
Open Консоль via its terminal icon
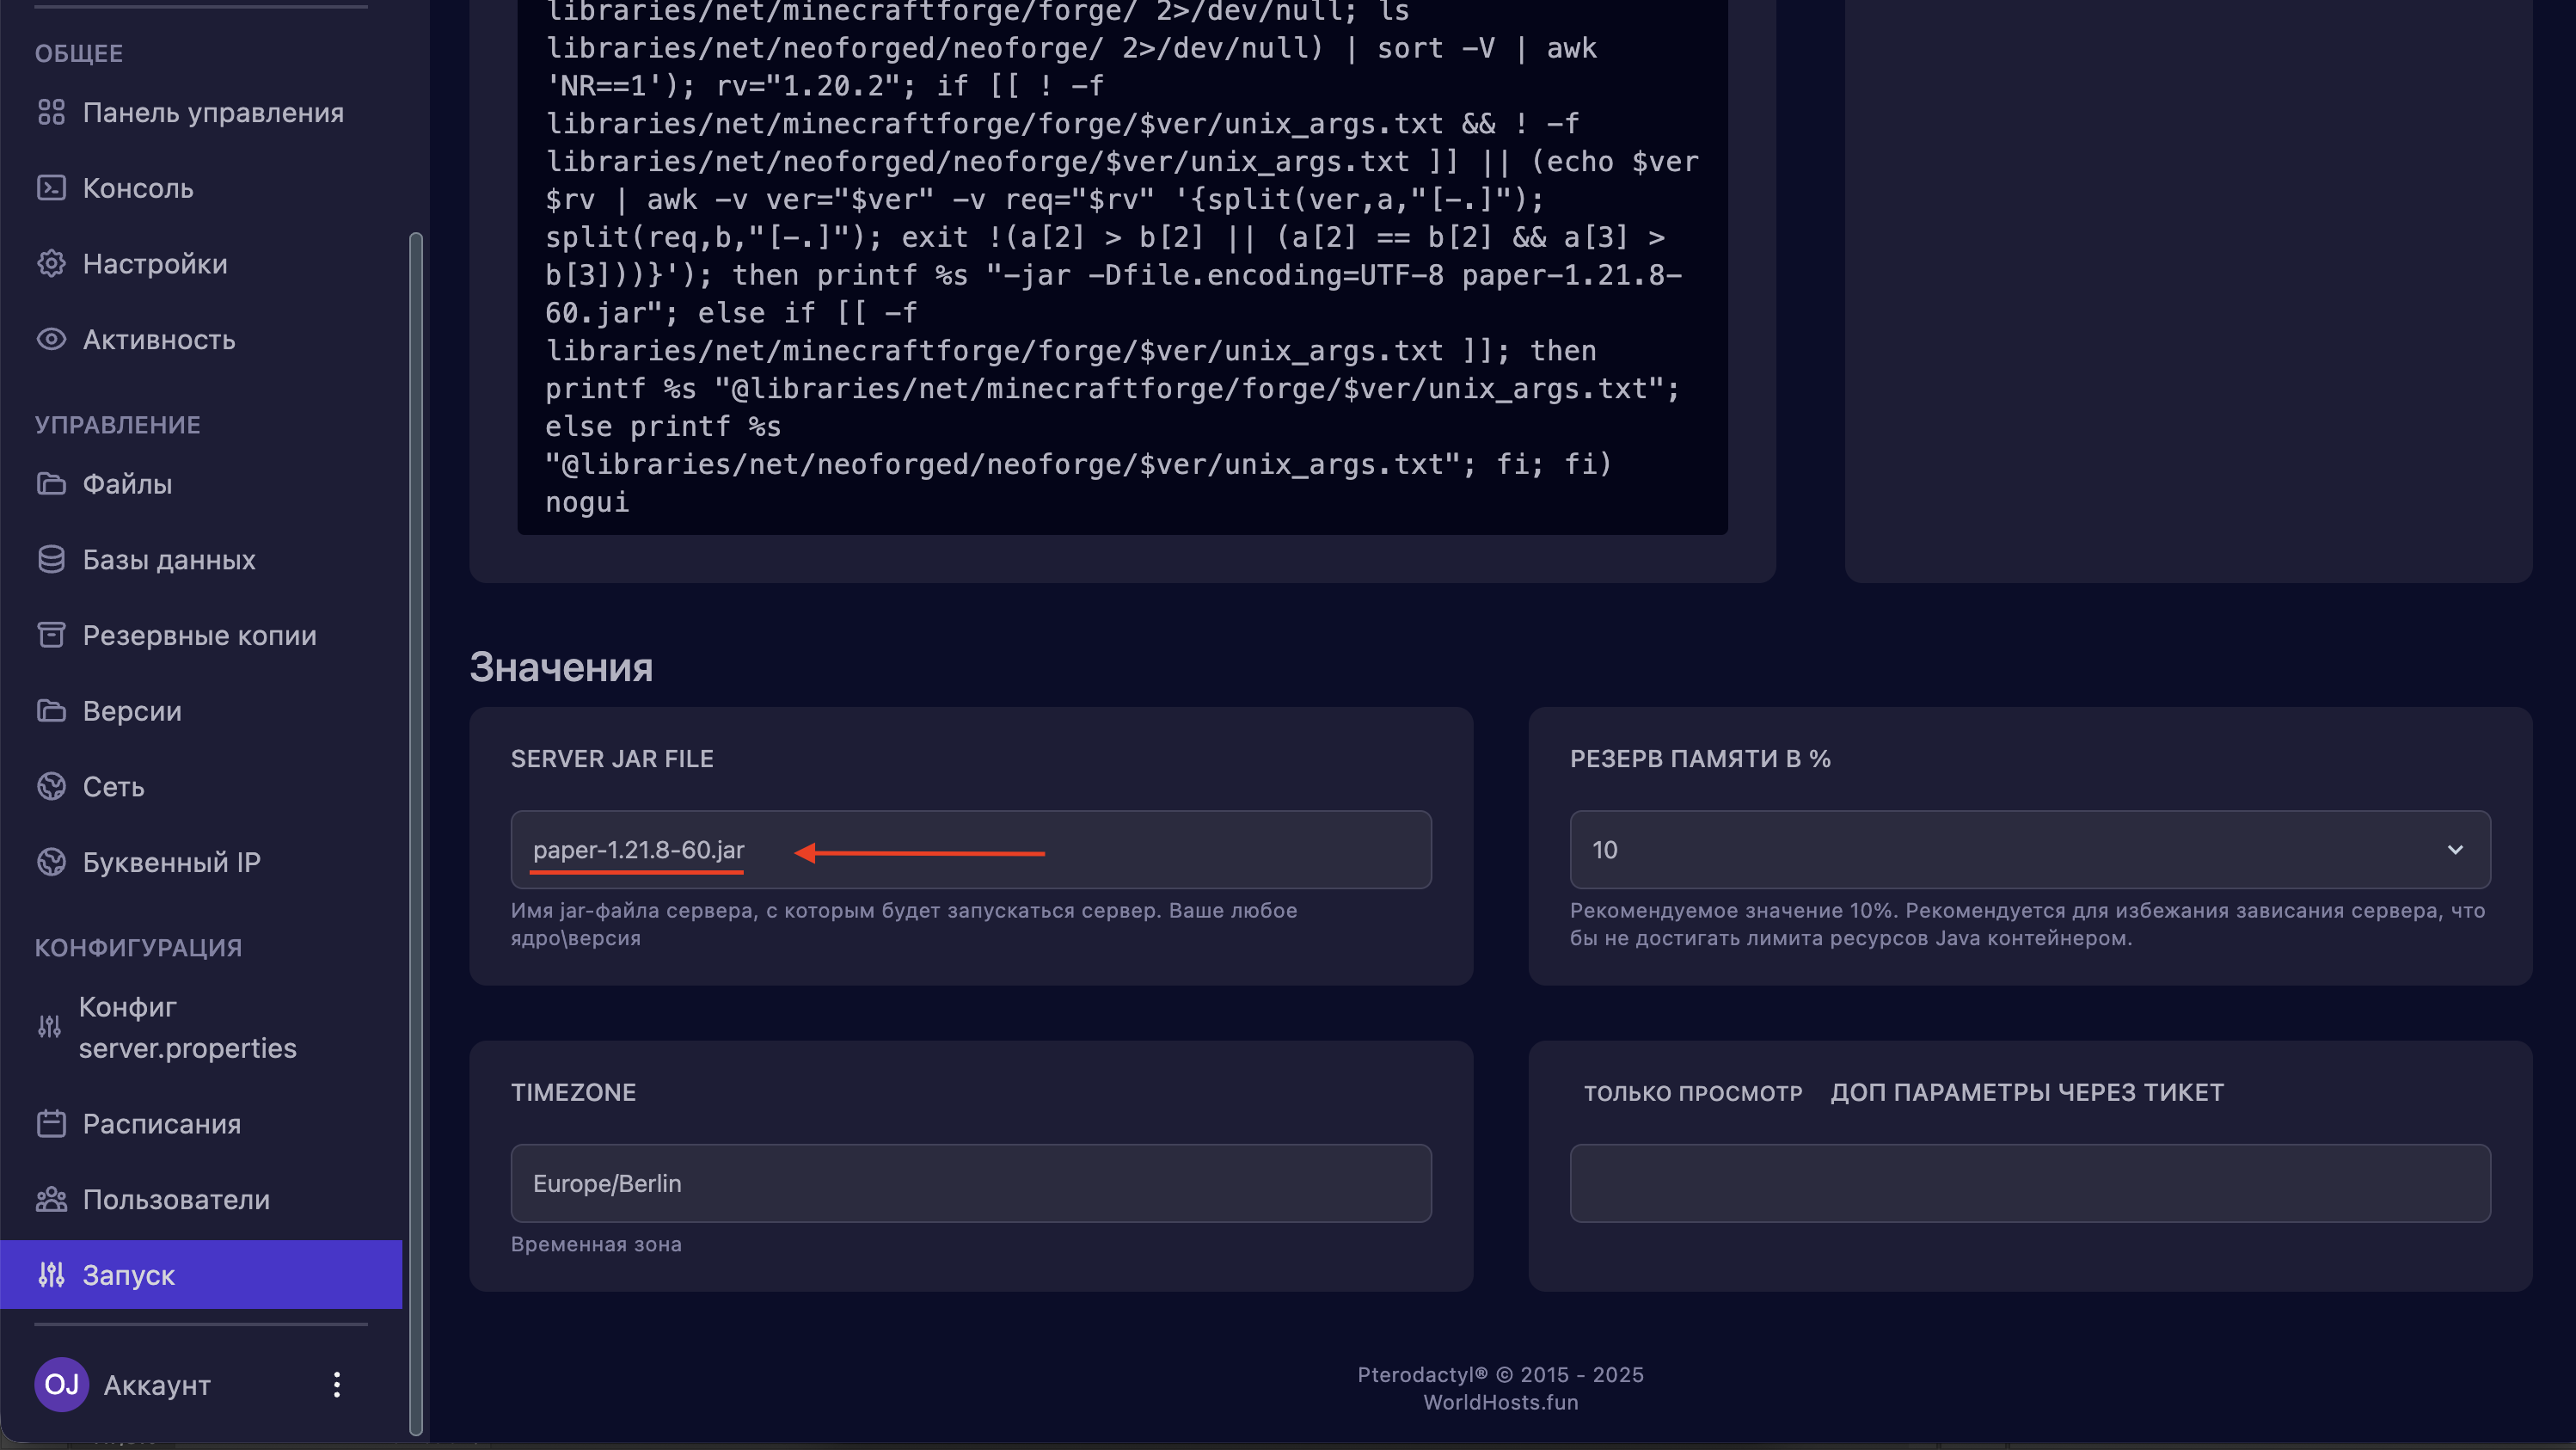(51, 188)
